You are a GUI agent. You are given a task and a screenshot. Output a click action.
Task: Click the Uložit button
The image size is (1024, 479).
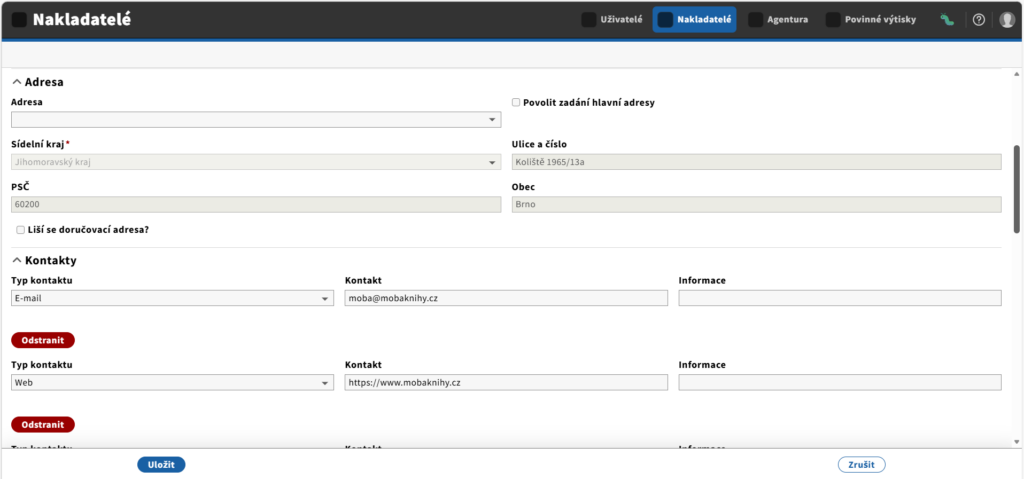click(161, 465)
